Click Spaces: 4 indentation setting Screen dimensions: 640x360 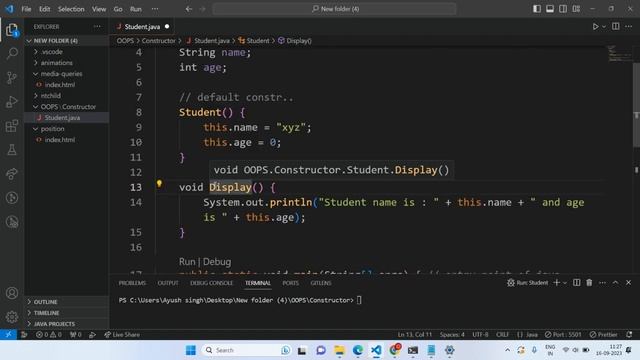452,334
